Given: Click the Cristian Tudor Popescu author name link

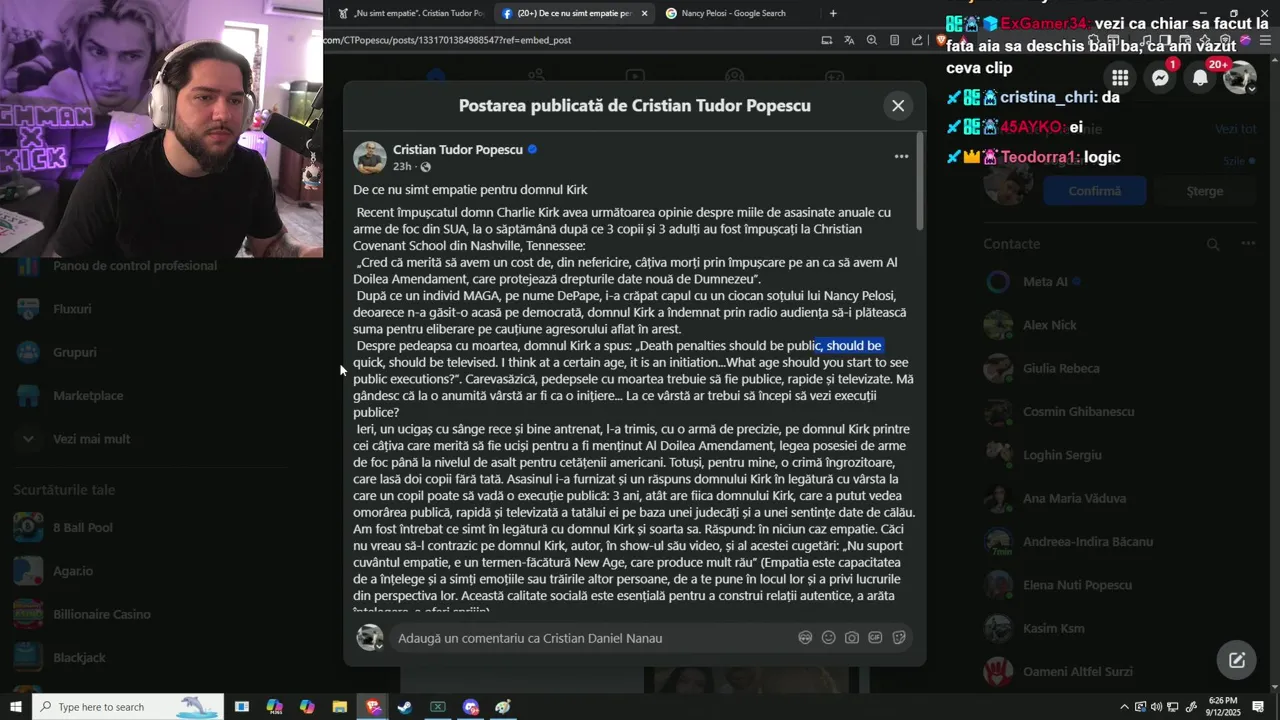Looking at the screenshot, I should click(x=458, y=149).
